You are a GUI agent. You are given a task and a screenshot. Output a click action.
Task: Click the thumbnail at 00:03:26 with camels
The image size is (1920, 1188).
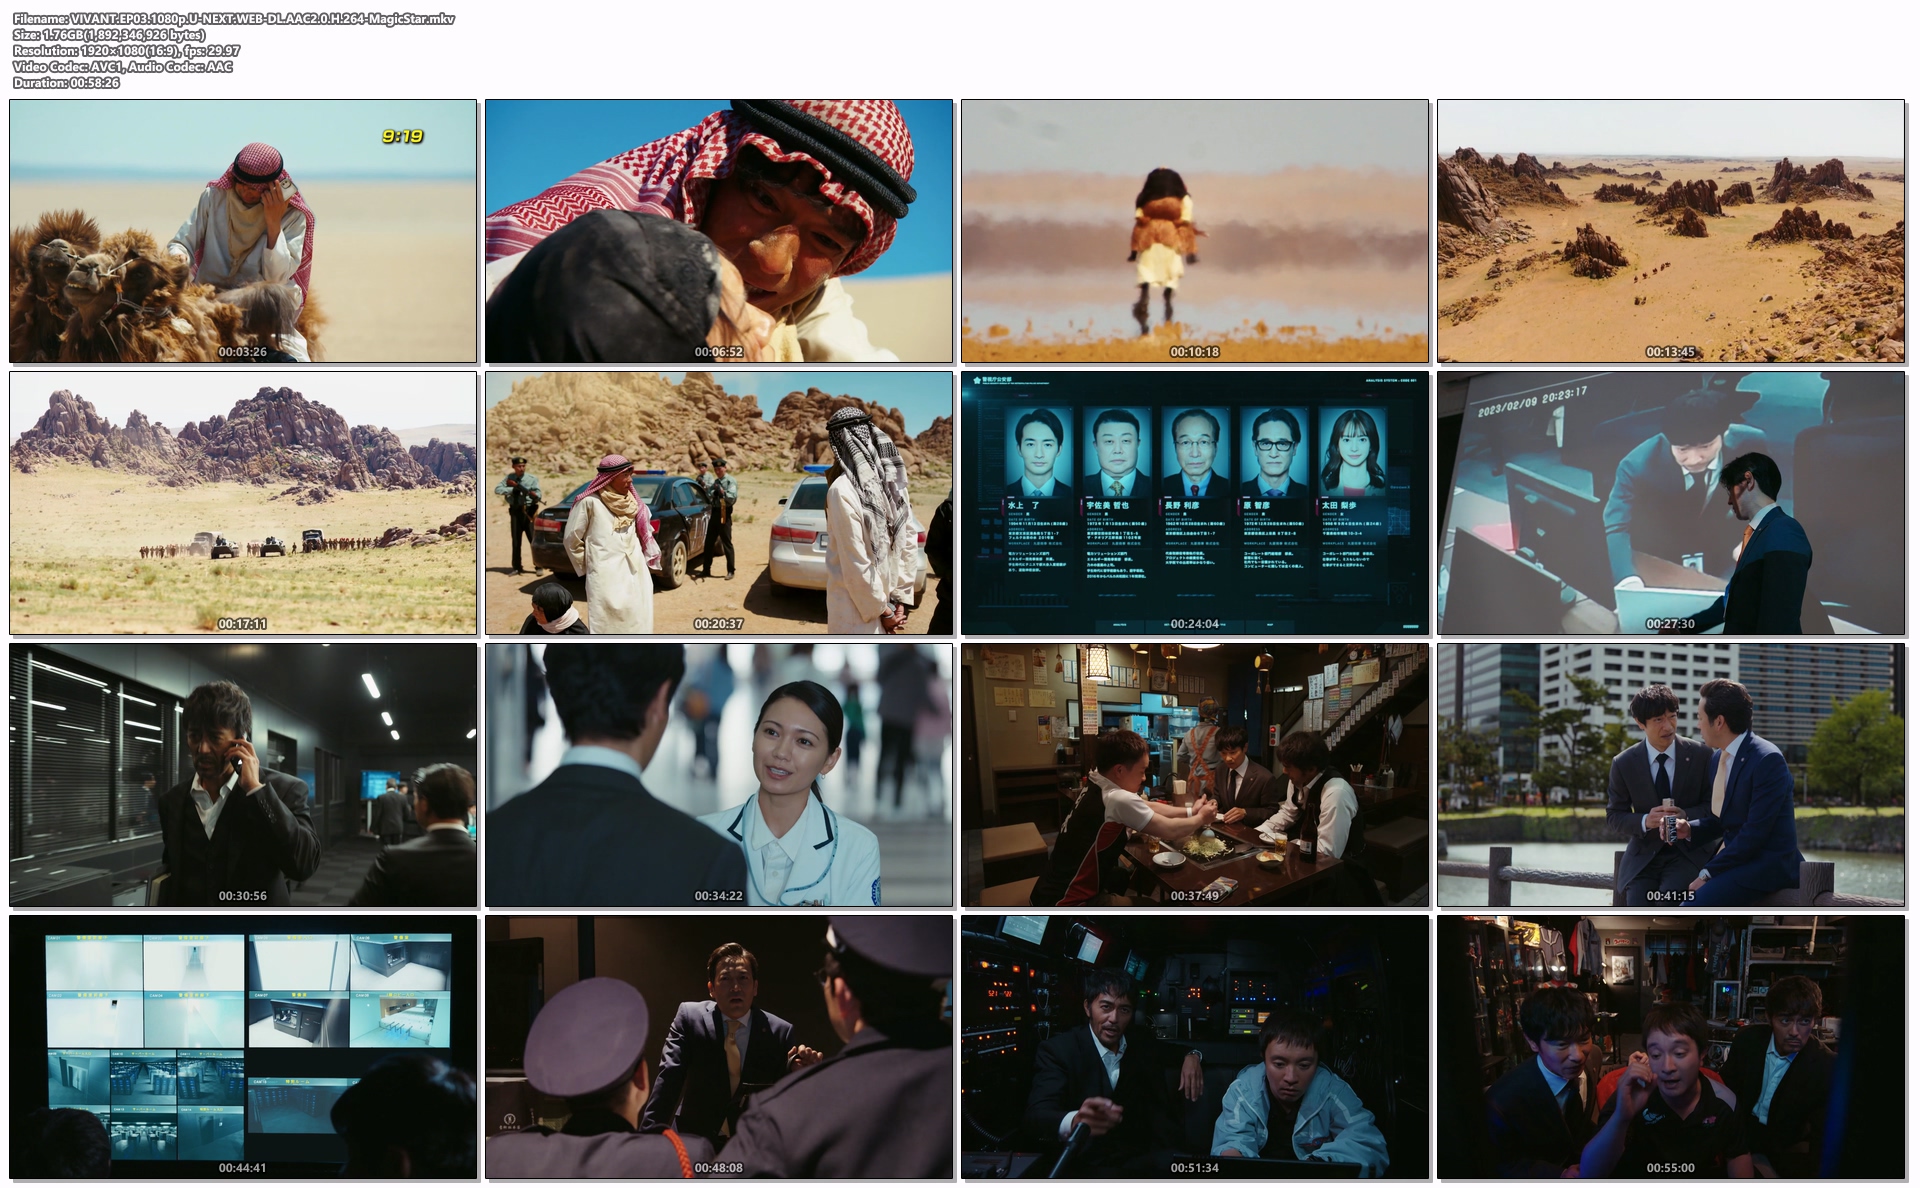[x=243, y=230]
